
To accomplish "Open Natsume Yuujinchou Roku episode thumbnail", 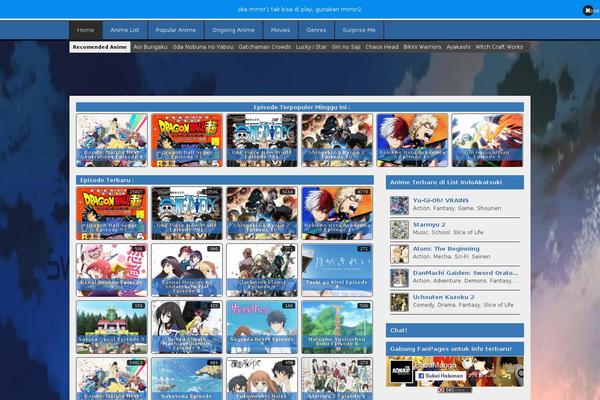I will (x=337, y=327).
